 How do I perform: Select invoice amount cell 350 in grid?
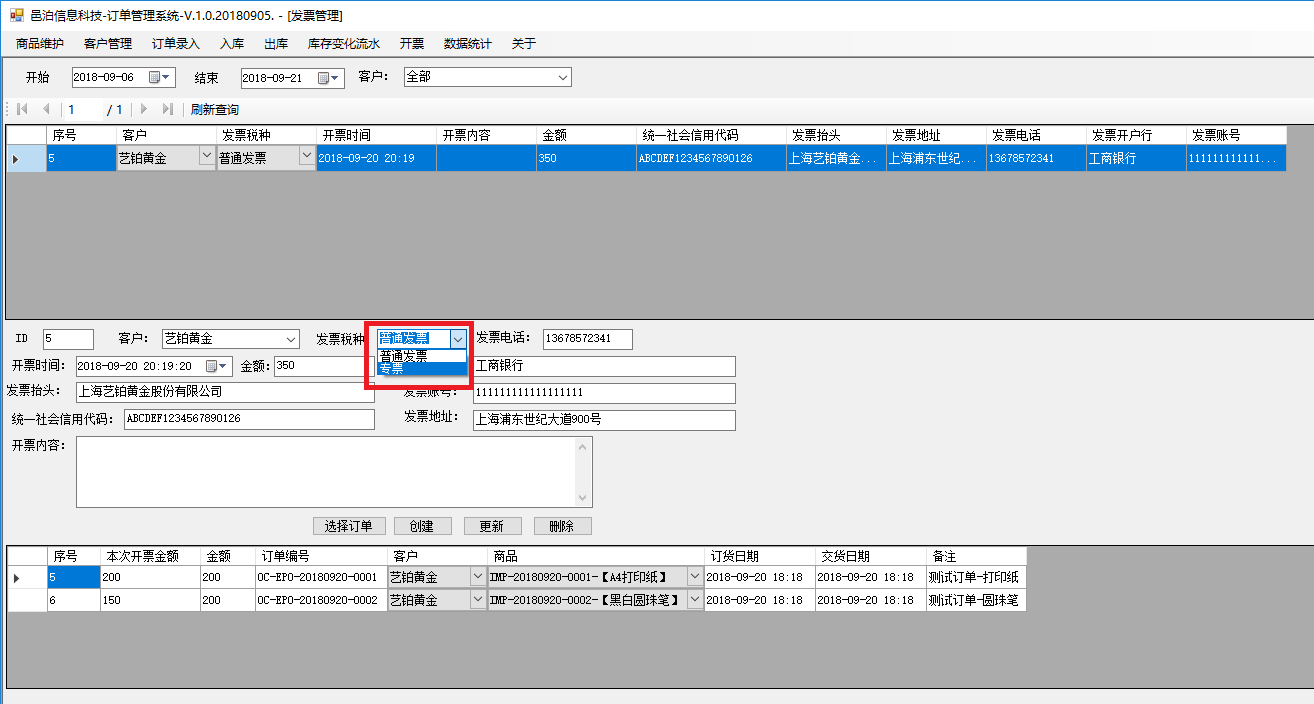click(x=586, y=158)
